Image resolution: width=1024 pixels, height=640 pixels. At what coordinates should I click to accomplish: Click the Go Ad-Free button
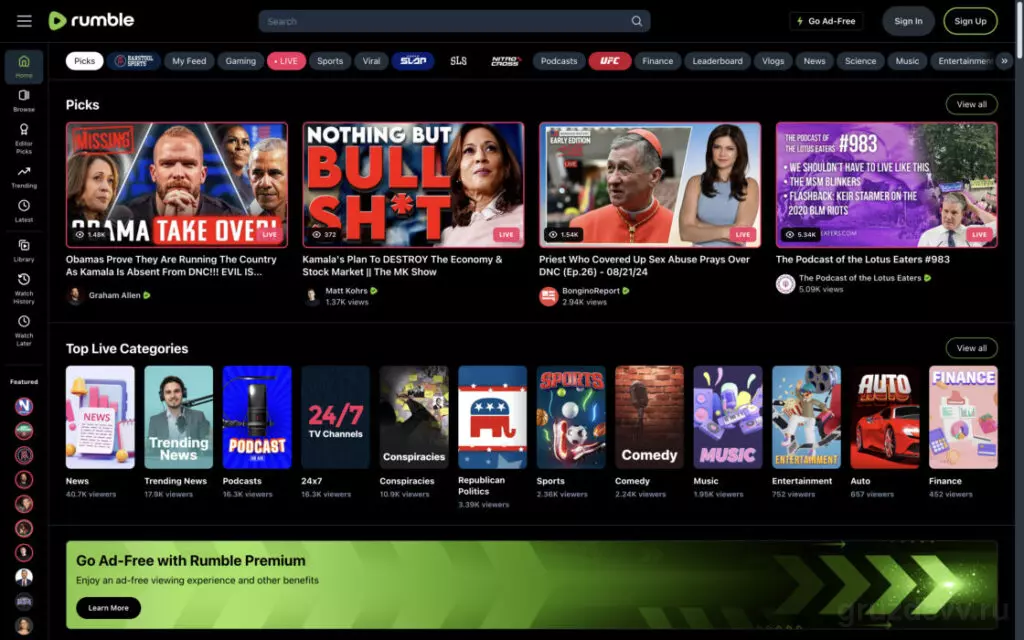tap(826, 21)
